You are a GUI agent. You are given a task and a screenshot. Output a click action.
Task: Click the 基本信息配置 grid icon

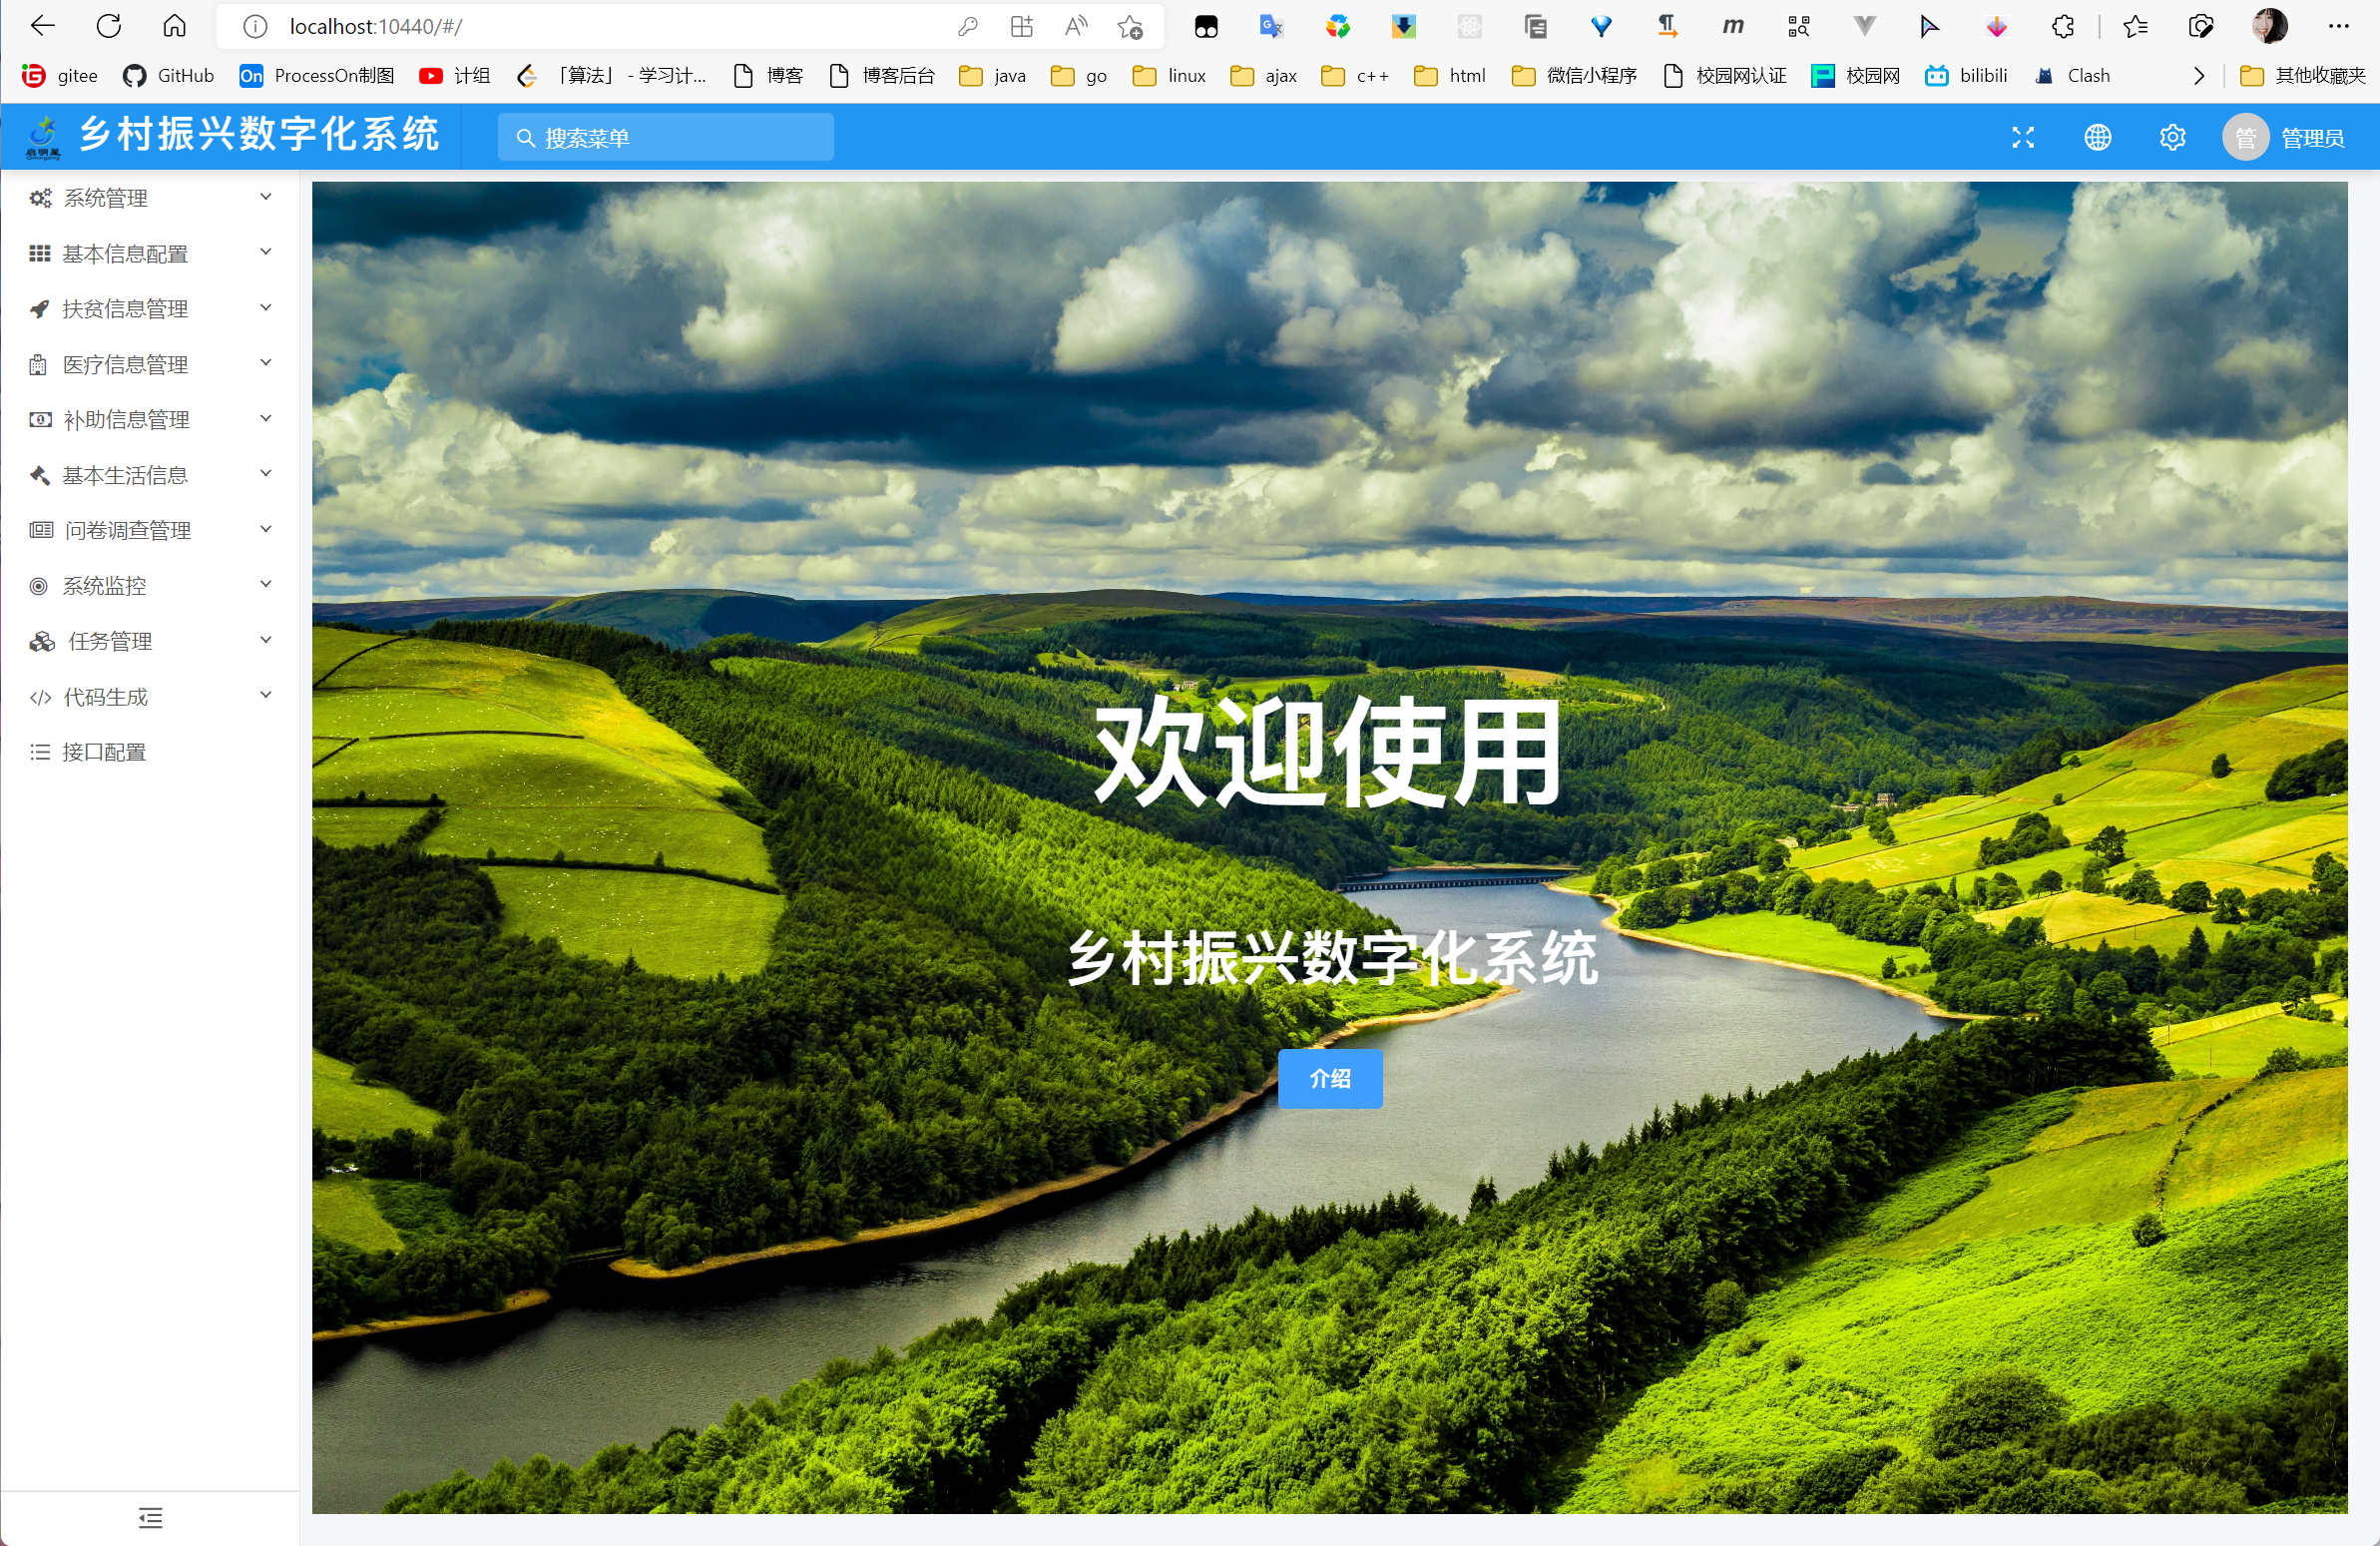point(40,254)
